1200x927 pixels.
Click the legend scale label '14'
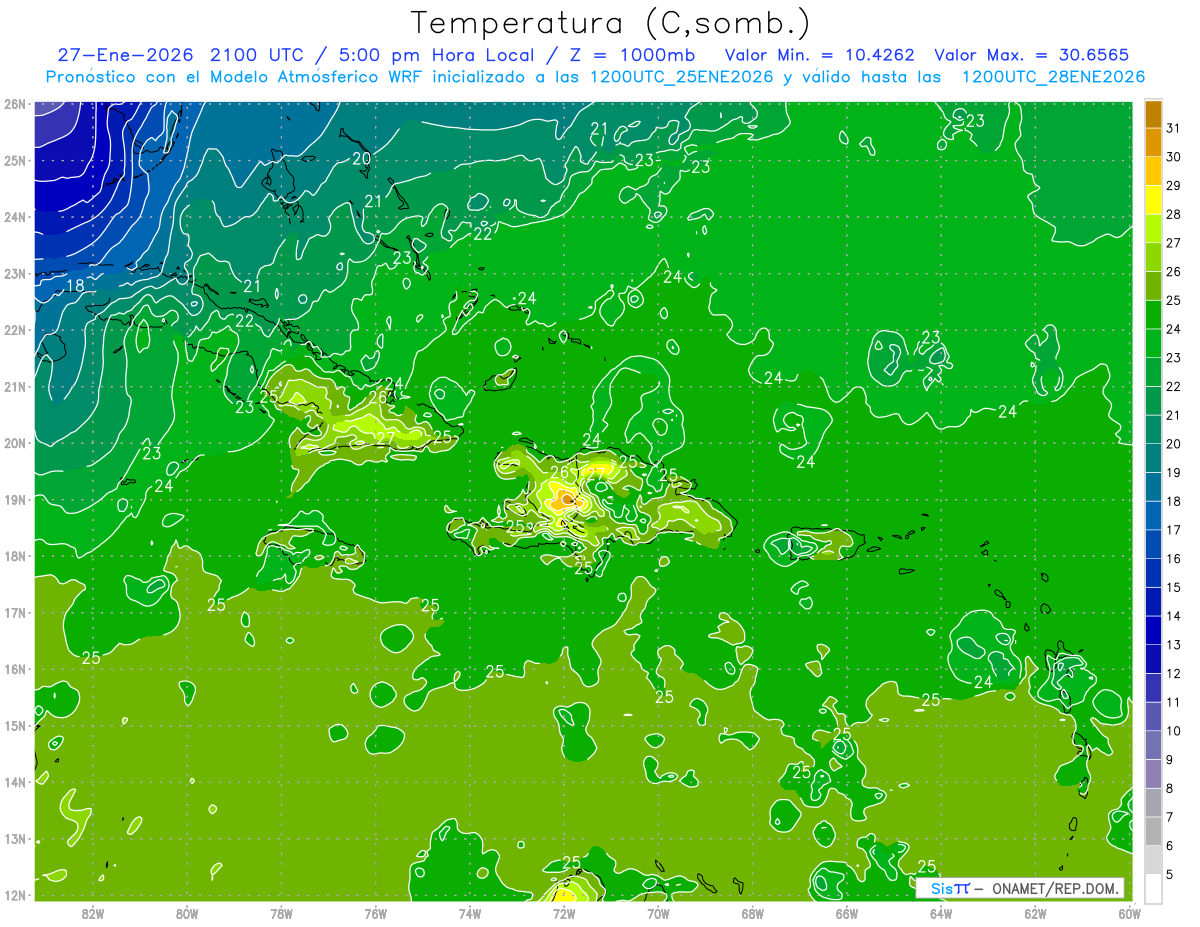1174,616
